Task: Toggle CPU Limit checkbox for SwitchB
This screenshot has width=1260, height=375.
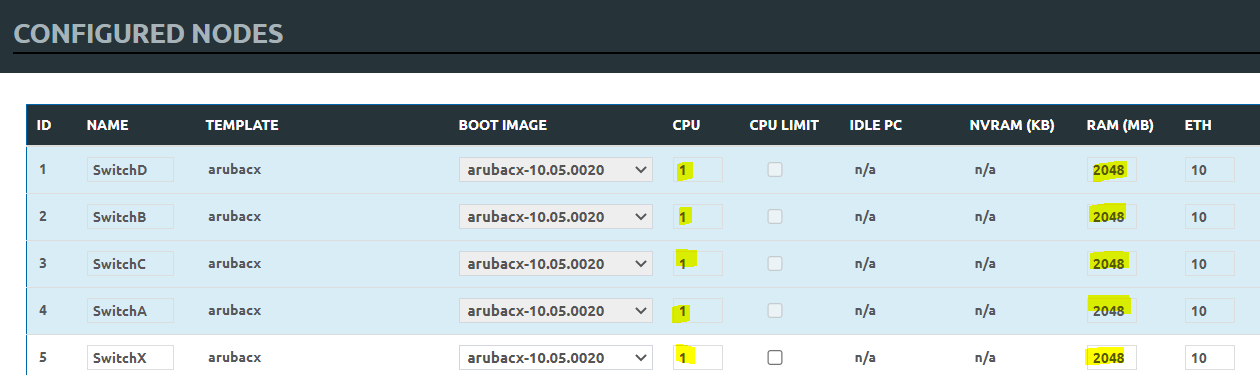Action: coord(775,217)
